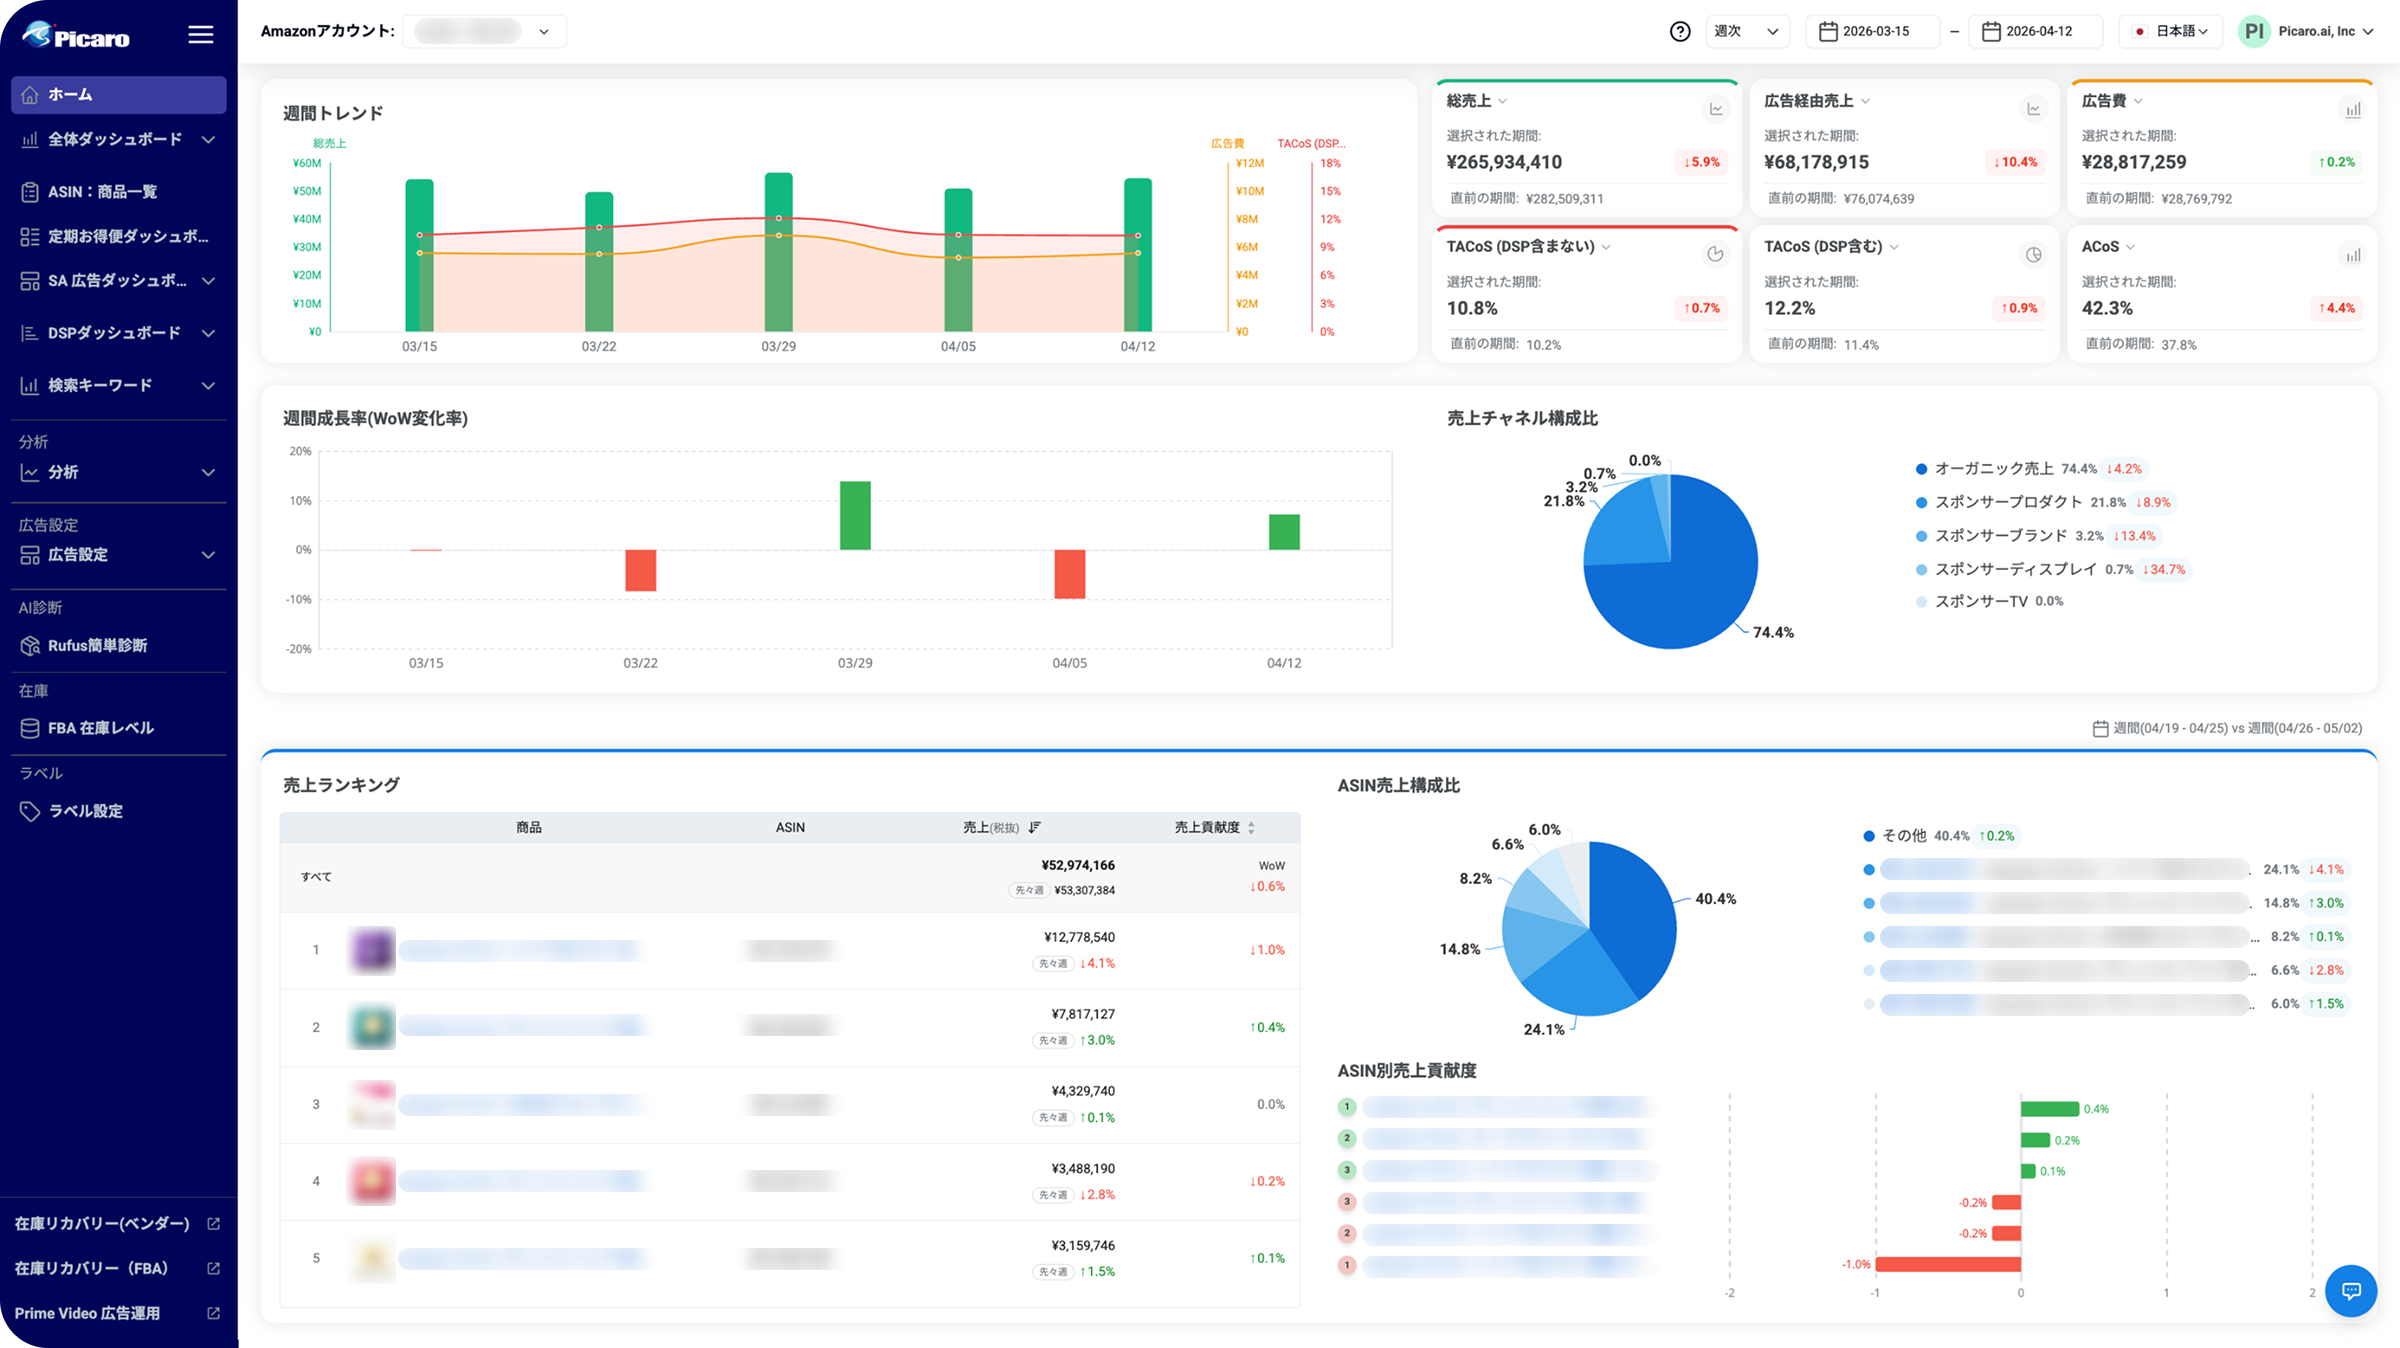2400x1348 pixels.
Task: Click pie chart icon on TACoS (DSP含む) card
Action: (x=2034, y=255)
